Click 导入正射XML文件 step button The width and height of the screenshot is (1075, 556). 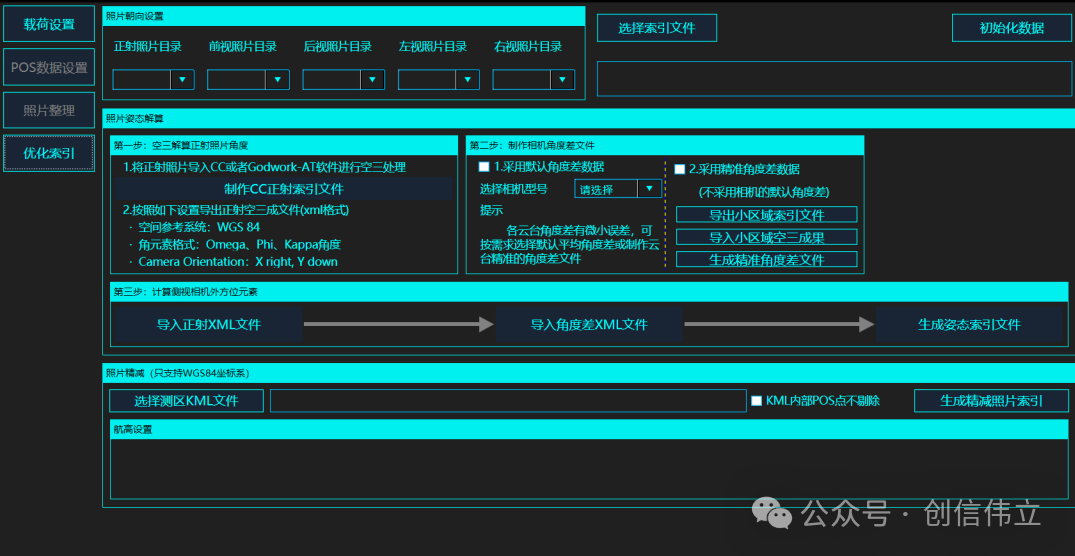tap(208, 325)
